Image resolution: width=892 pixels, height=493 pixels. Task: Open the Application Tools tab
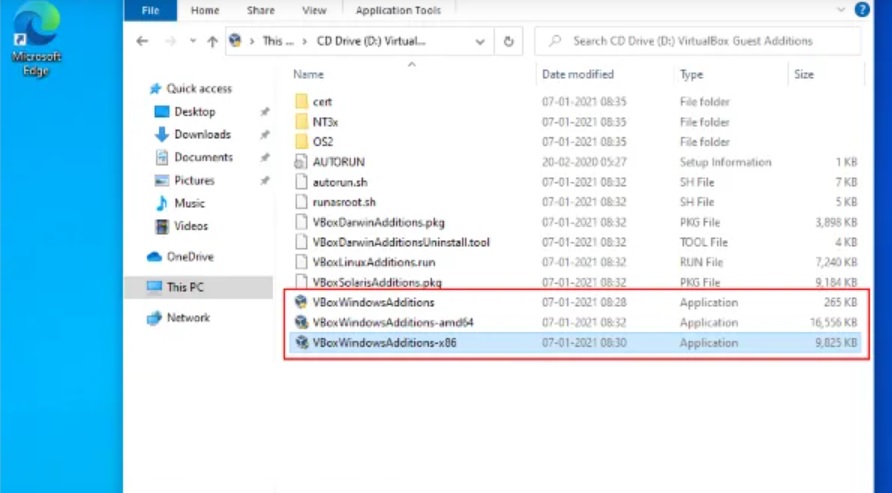pos(398,10)
